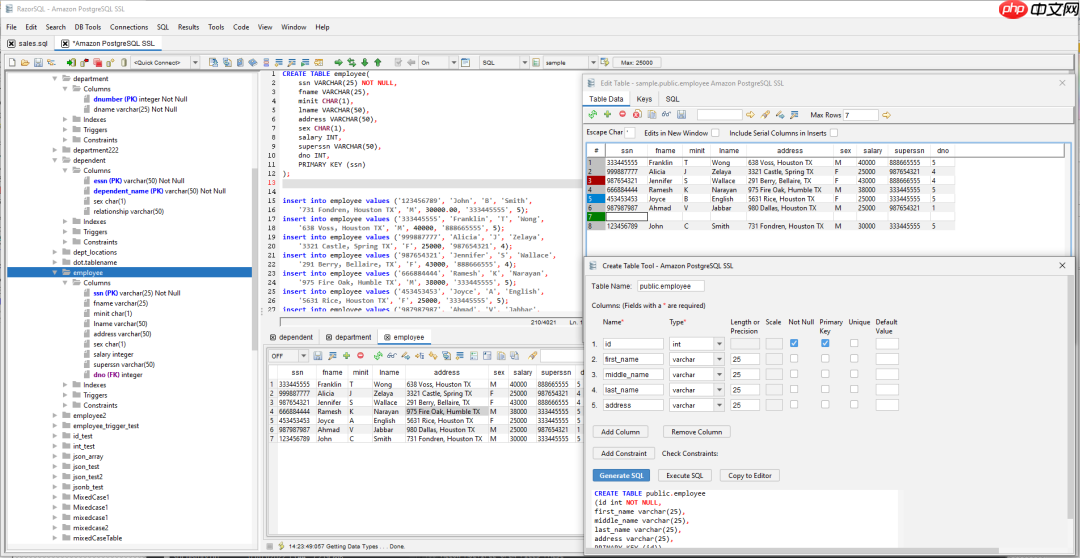
Task: Click save disk icon in Edit Table toolbar
Action: 681,114
